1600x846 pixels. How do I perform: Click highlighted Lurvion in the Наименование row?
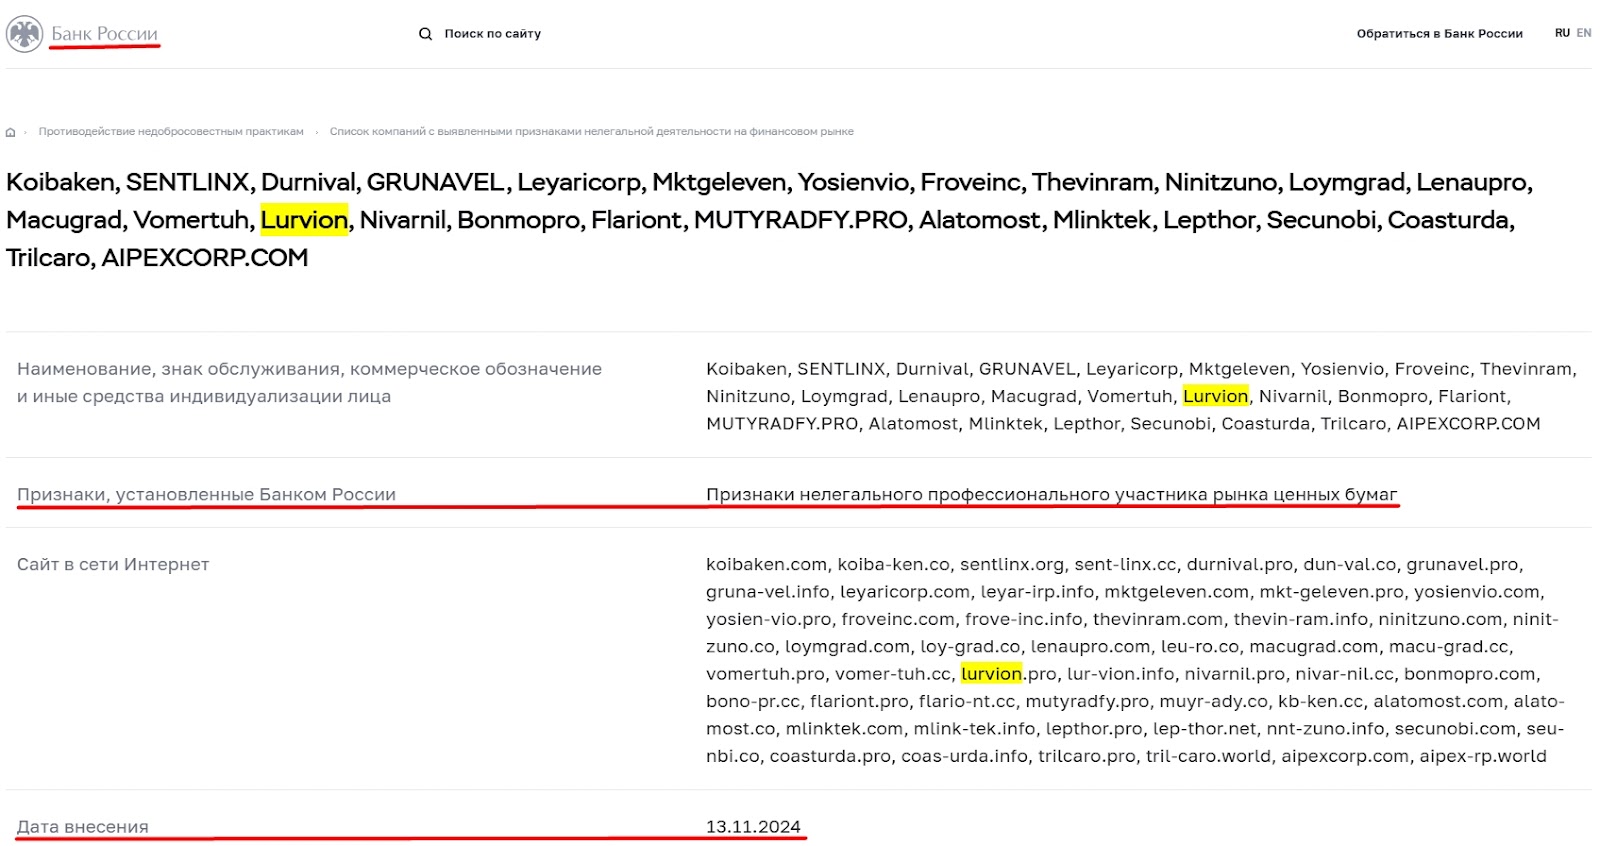pos(1215,396)
